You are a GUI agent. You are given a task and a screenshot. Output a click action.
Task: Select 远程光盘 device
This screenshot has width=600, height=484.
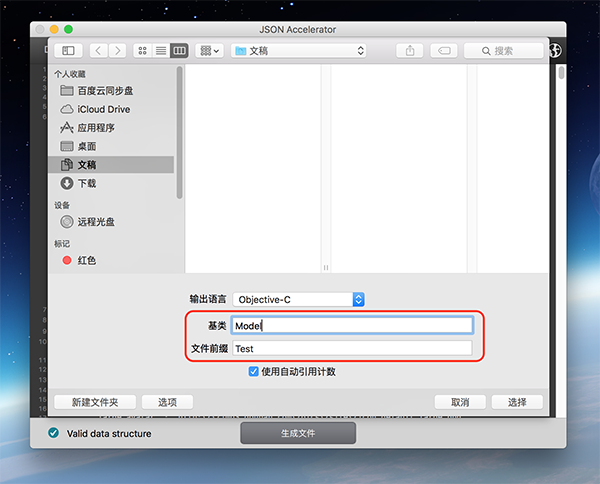click(111, 222)
